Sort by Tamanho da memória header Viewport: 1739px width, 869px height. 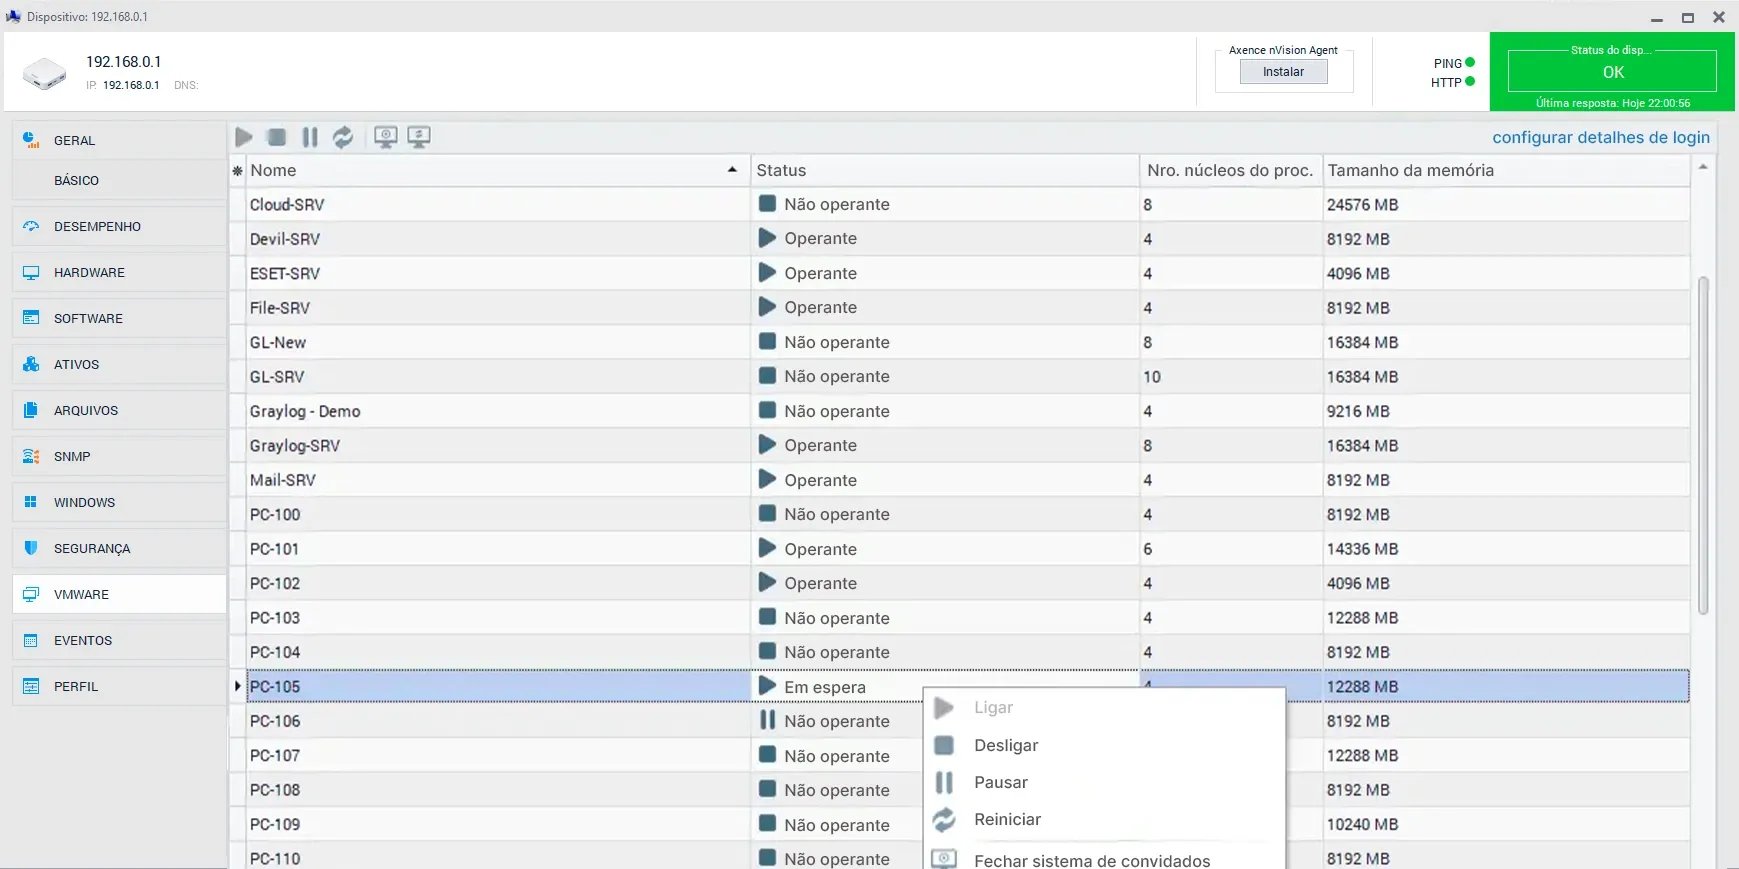[1507, 170]
